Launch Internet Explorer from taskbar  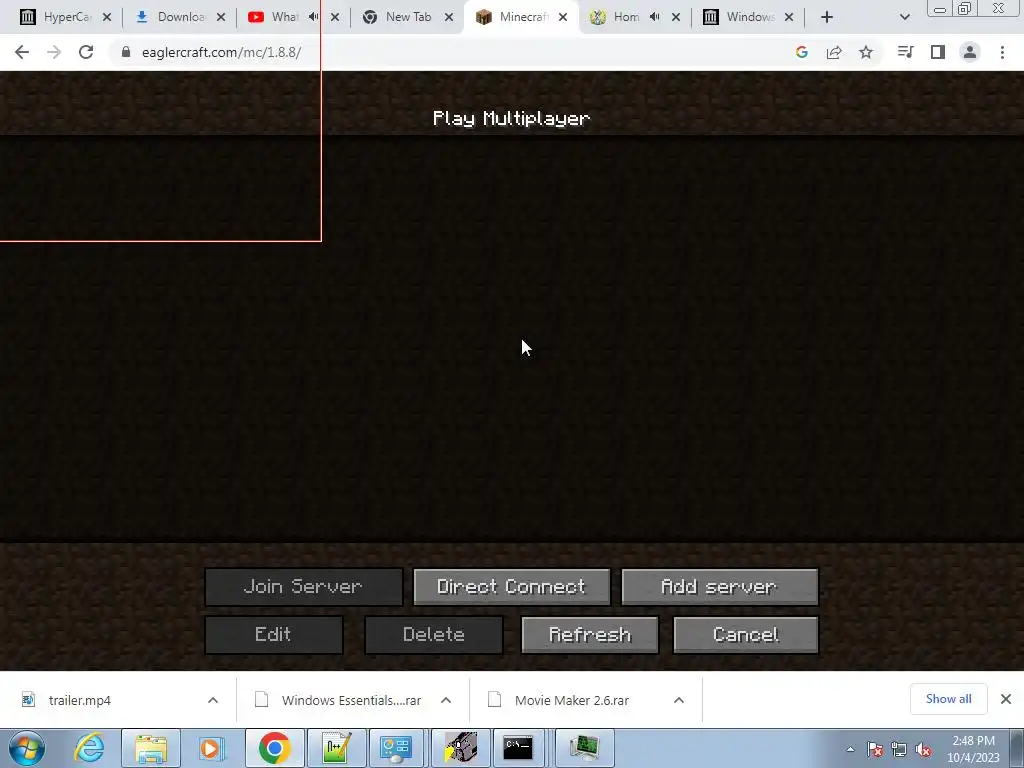click(x=89, y=748)
